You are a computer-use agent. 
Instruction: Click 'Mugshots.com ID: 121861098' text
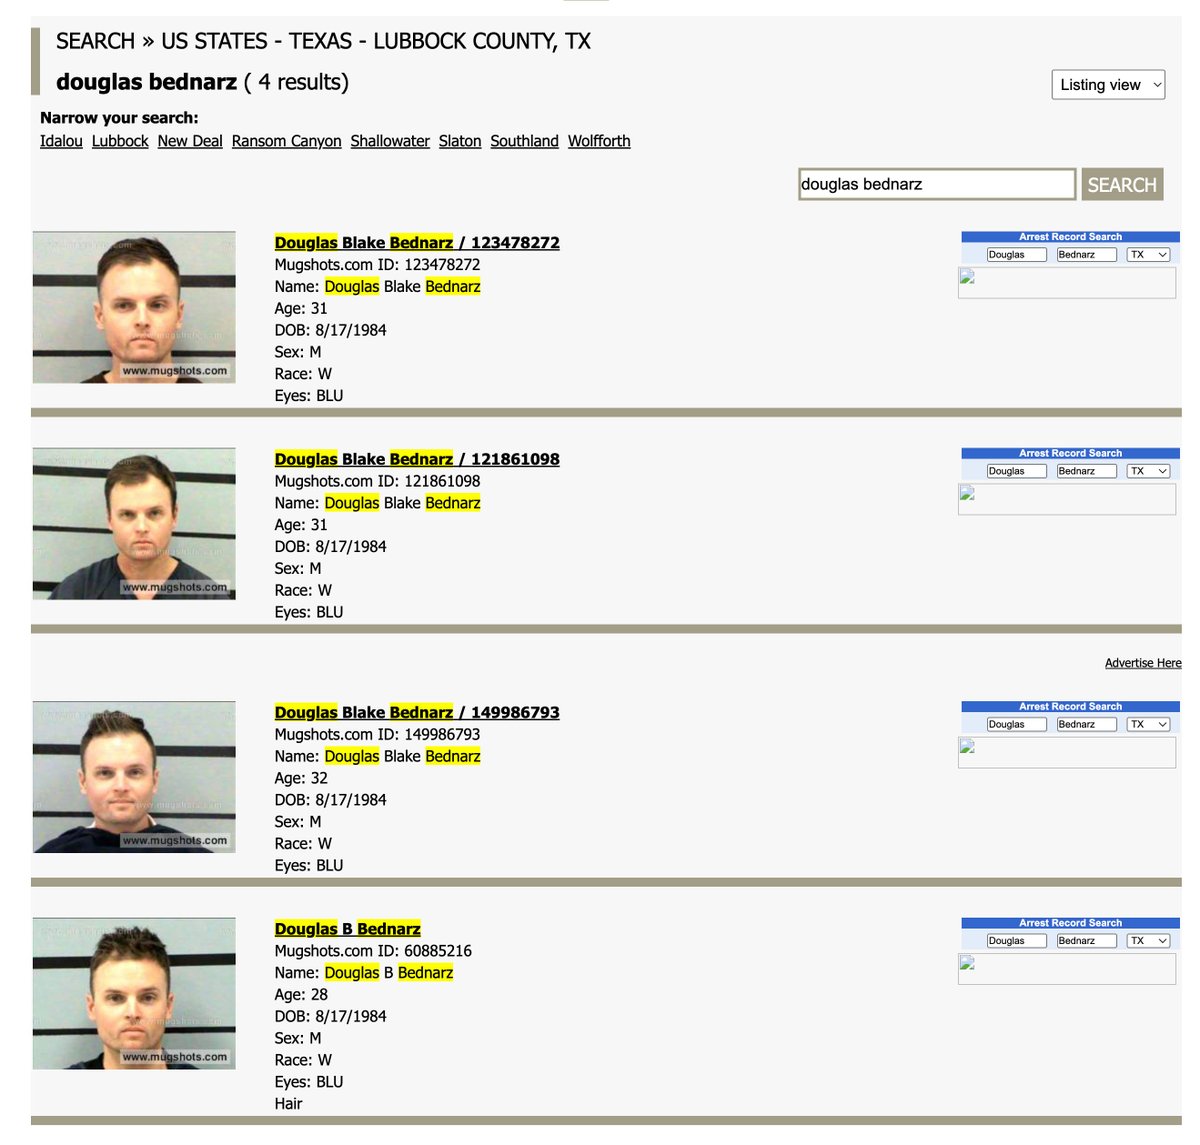tap(377, 481)
